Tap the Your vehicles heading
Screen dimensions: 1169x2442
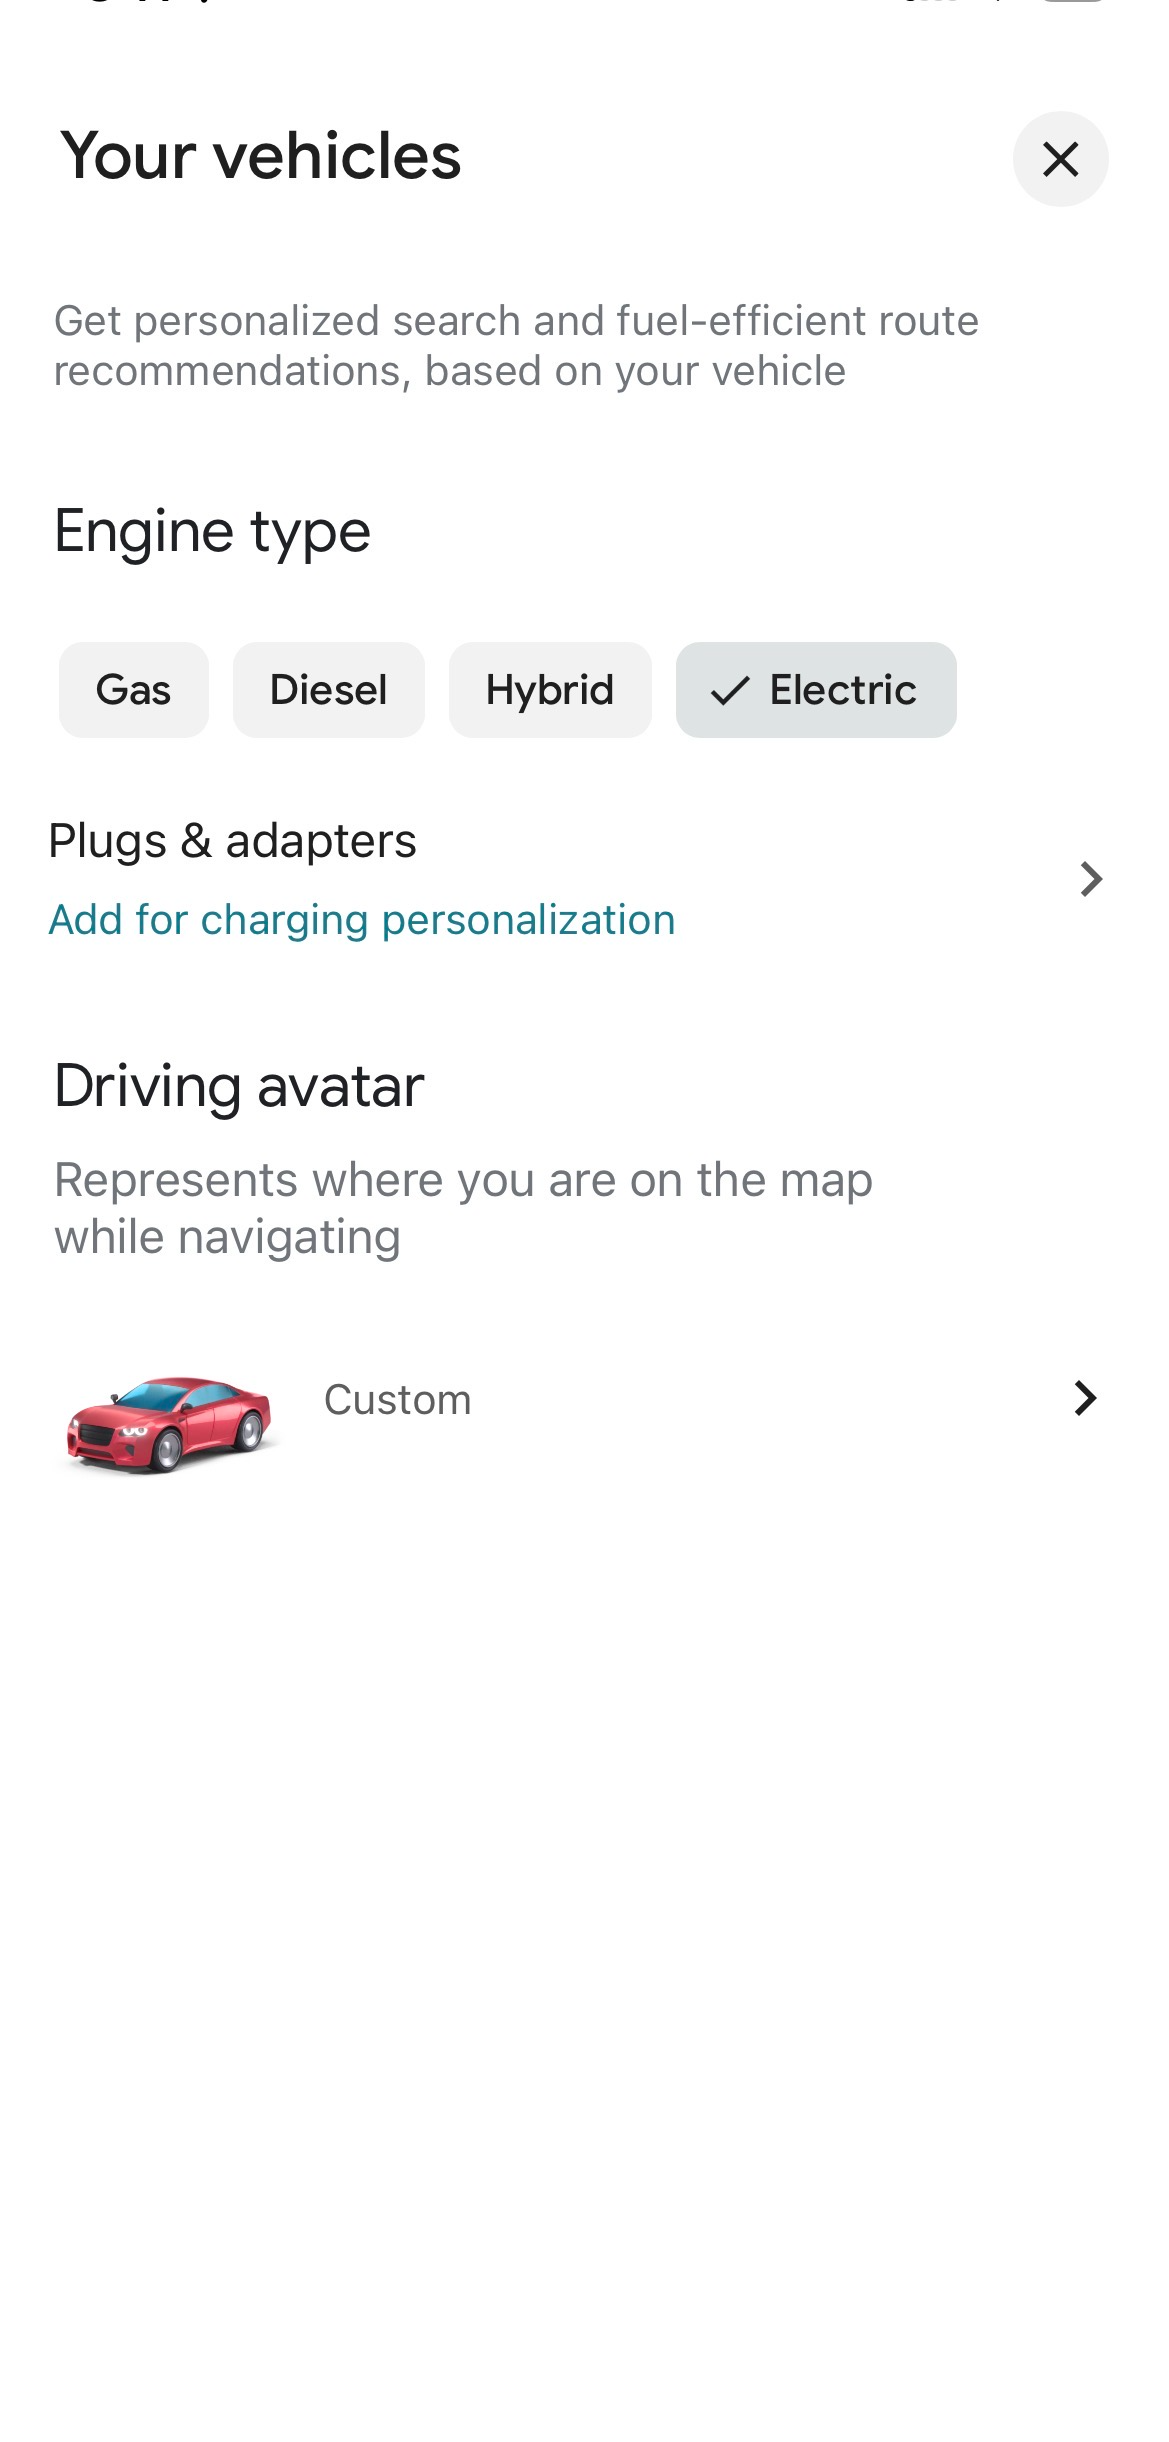click(x=258, y=156)
